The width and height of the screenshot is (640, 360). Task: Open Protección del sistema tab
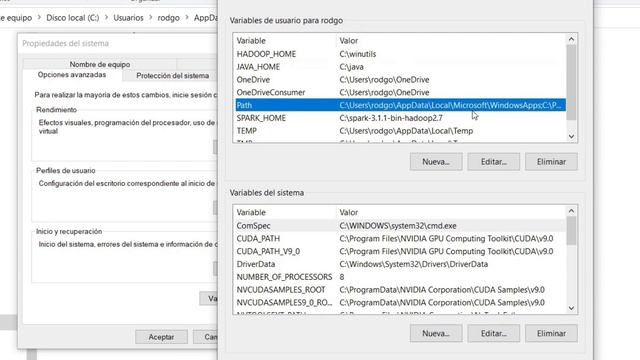(172, 76)
